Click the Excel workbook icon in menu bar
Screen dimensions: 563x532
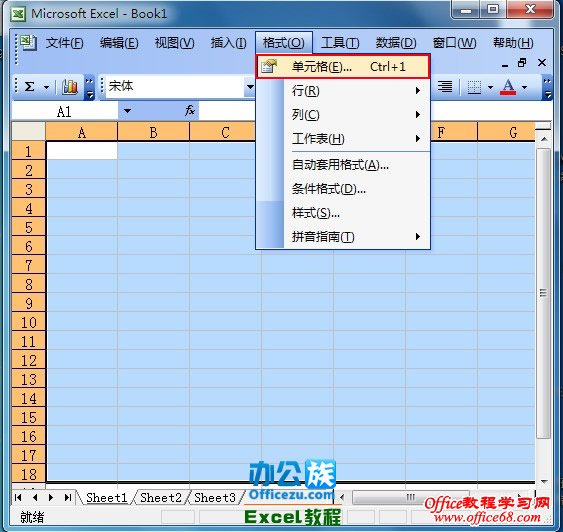pyautogui.click(x=27, y=42)
